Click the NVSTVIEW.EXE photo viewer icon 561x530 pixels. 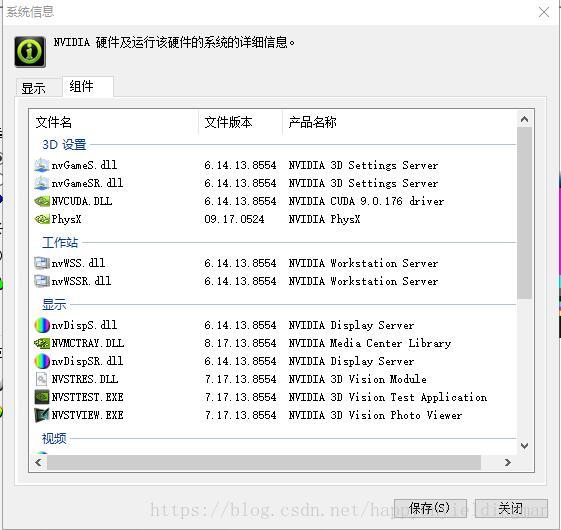(x=42, y=415)
